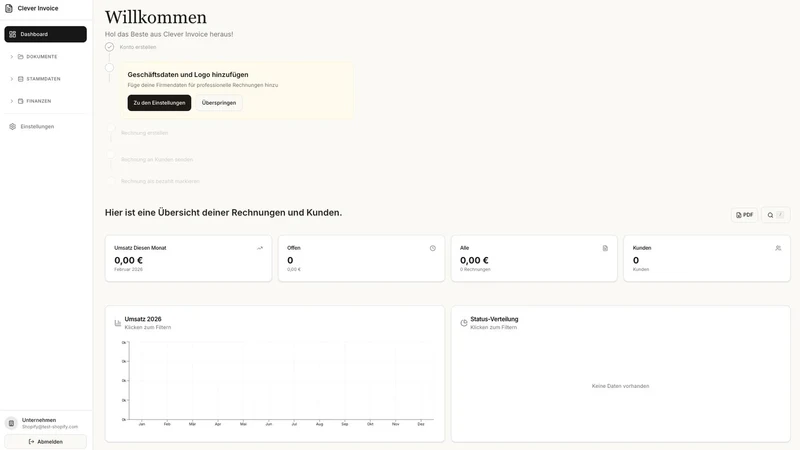The image size is (800, 450).
Task: Click the Unternehmen account avatar icon
Action: coord(11,423)
